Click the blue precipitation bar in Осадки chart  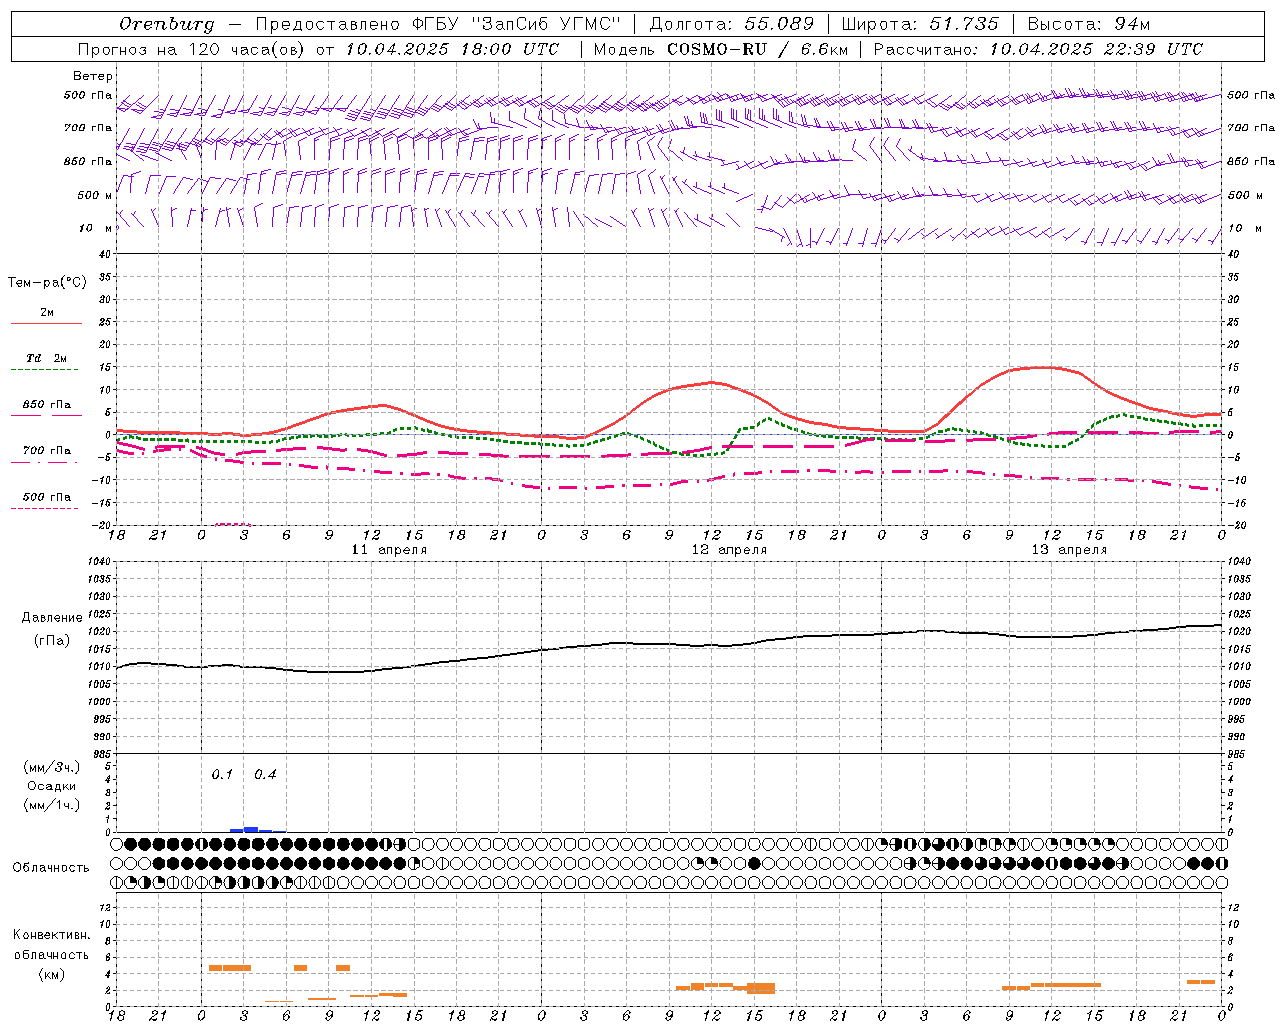pos(251,829)
